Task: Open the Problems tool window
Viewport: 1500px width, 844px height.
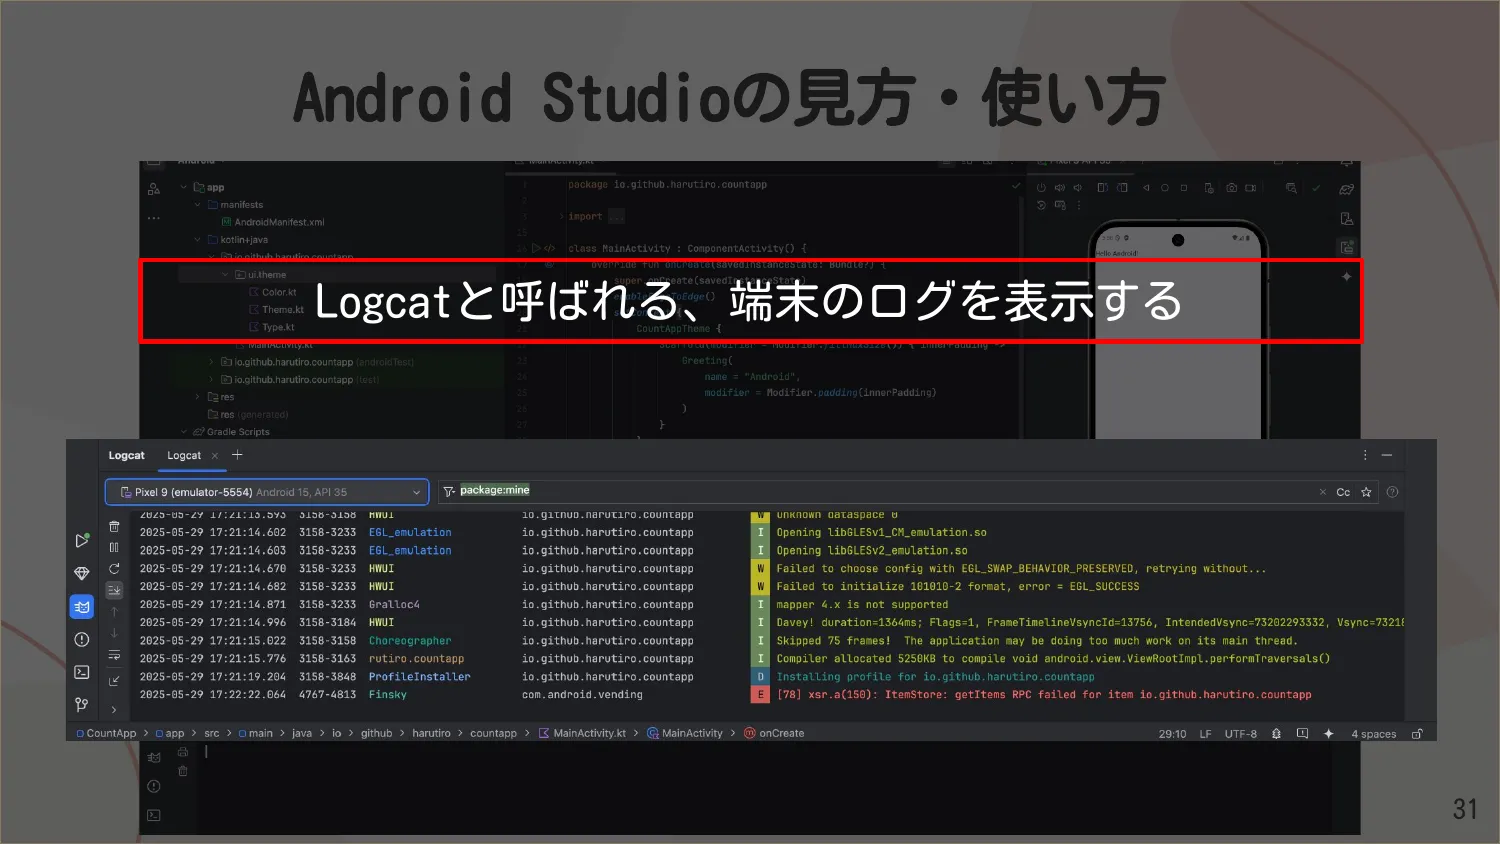Action: pyautogui.click(x=82, y=639)
